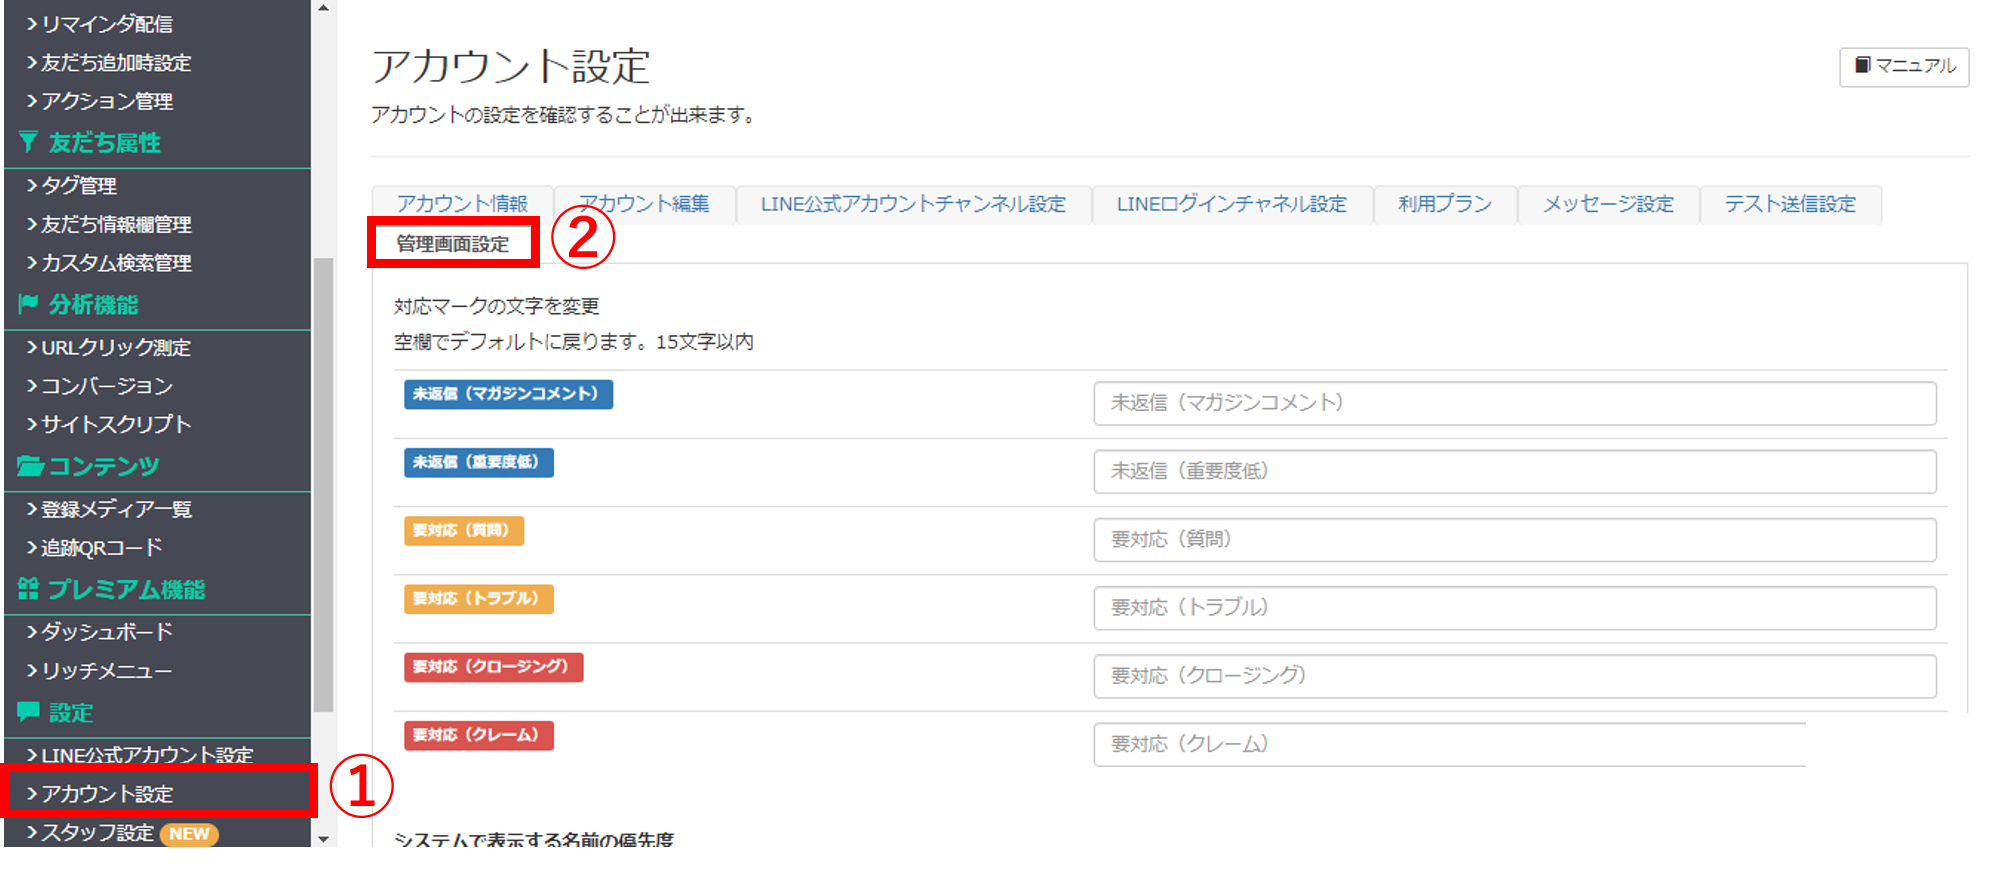Select the 管理画面設定 tab

coord(453,243)
